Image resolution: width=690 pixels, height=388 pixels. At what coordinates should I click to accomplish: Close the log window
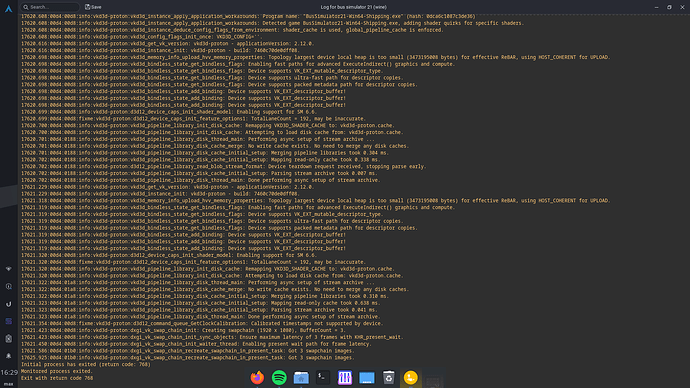coord(682,7)
